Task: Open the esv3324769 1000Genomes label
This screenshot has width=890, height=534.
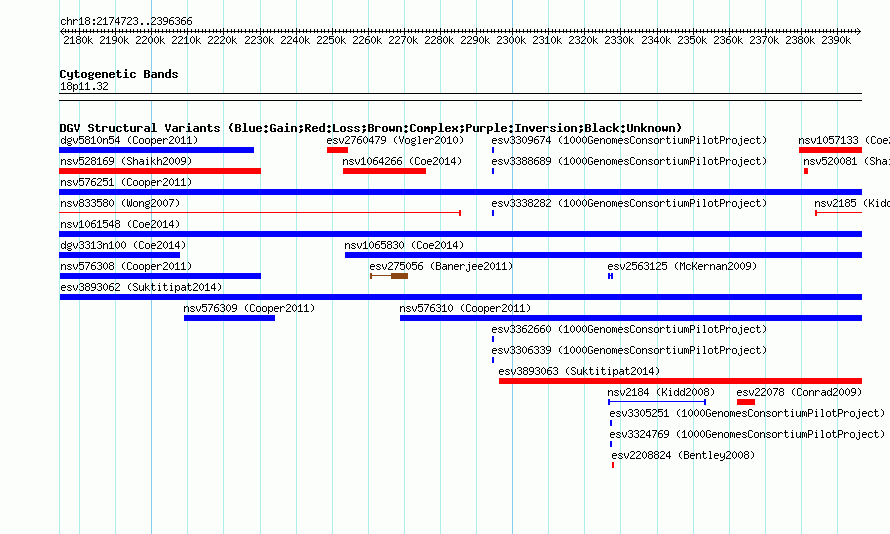Action: (x=747, y=434)
